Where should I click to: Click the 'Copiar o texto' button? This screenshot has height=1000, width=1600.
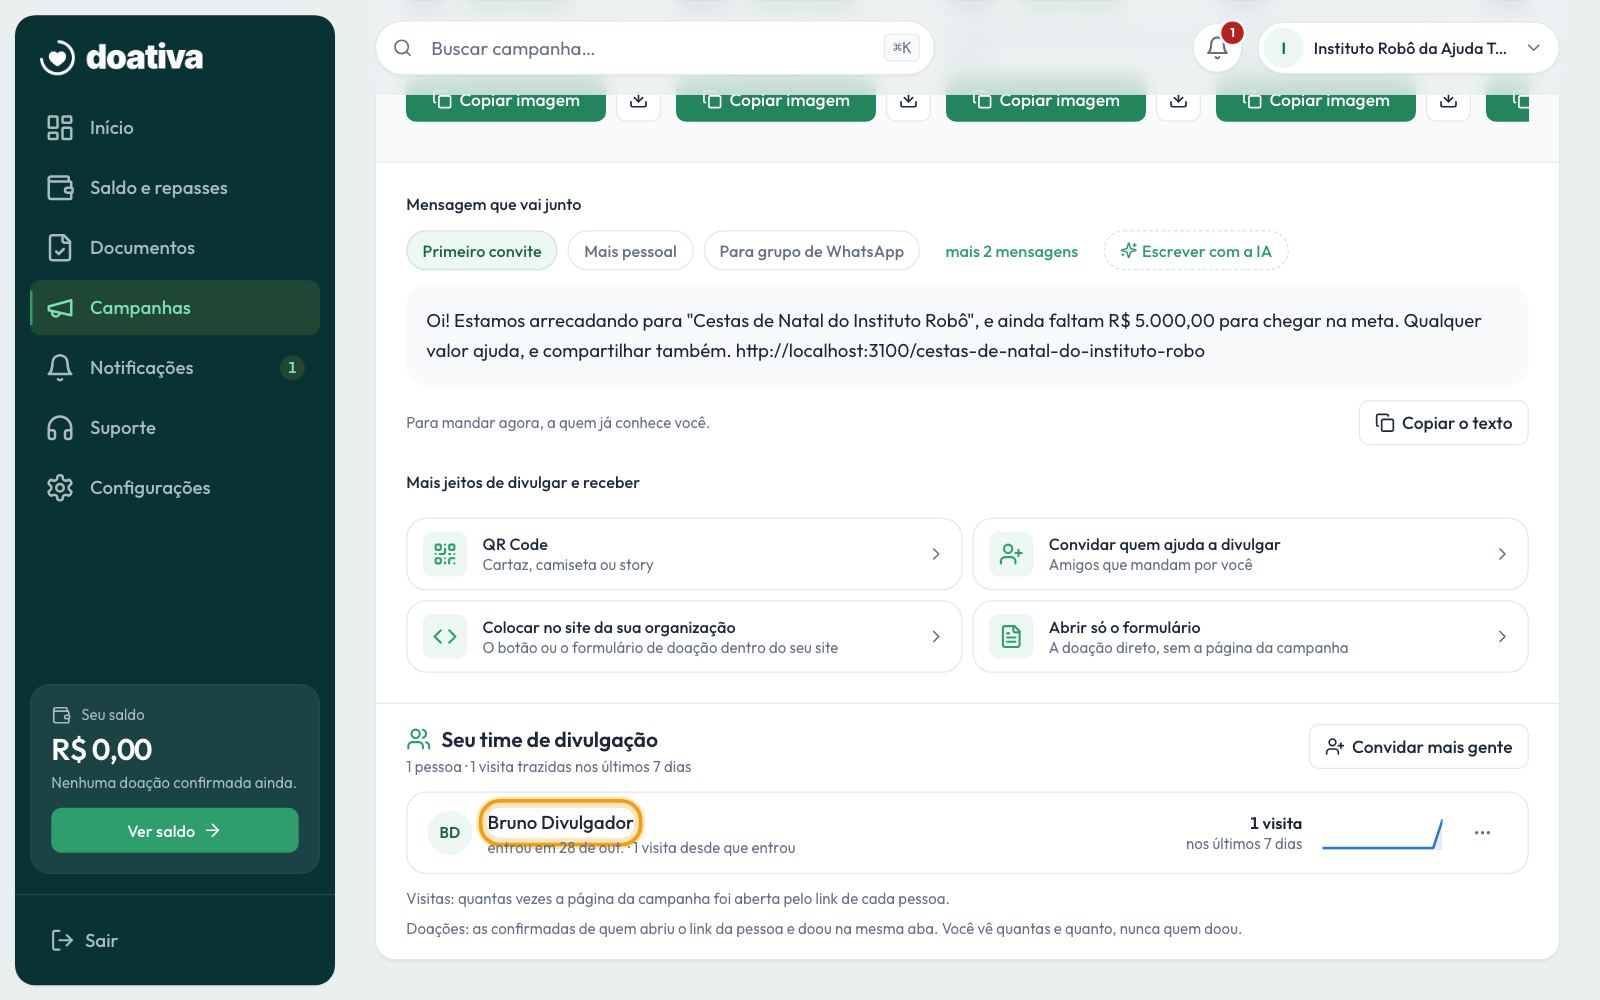coord(1443,423)
